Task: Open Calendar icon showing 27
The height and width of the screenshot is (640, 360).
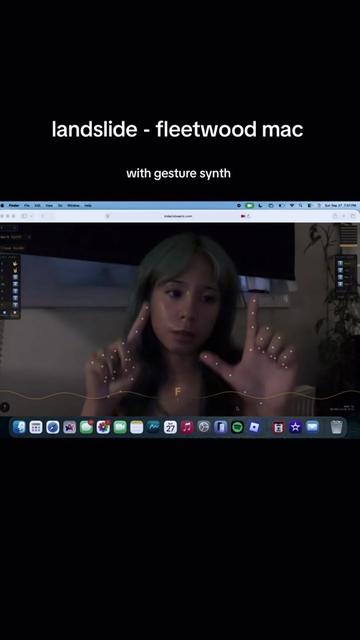Action: [x=170, y=427]
